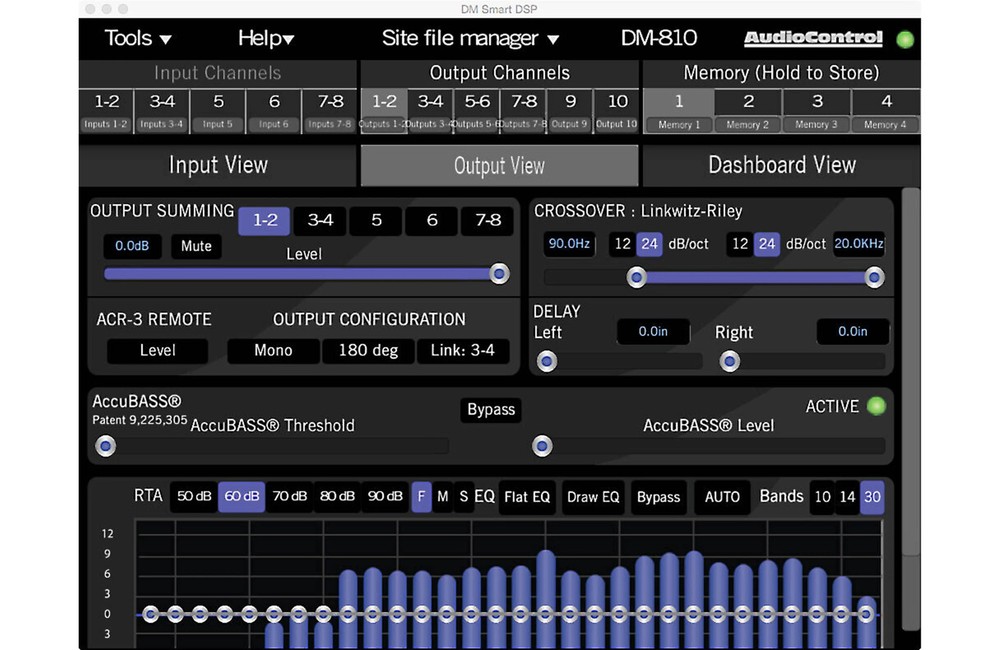Expand the Site file manager menu
This screenshot has width=1000, height=650.
[x=471, y=38]
